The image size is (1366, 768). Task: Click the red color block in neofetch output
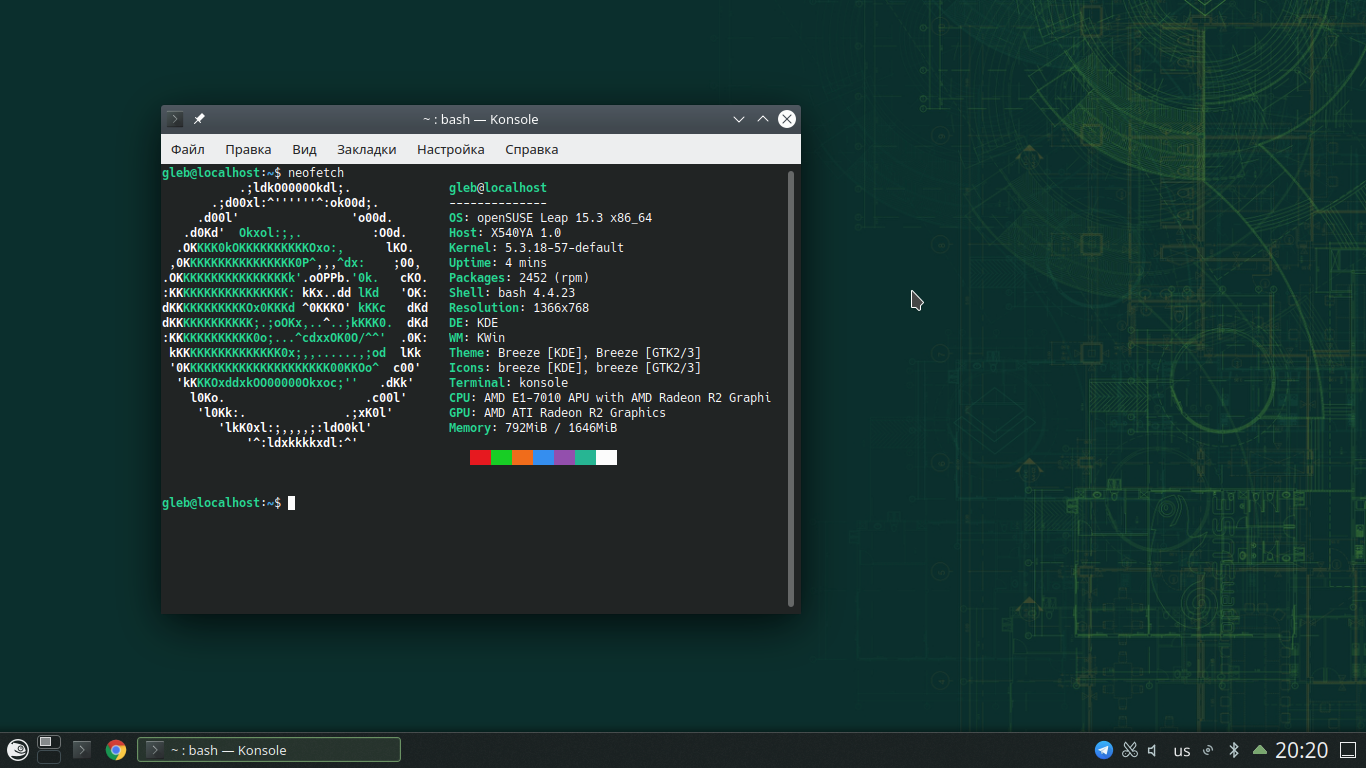pos(480,457)
